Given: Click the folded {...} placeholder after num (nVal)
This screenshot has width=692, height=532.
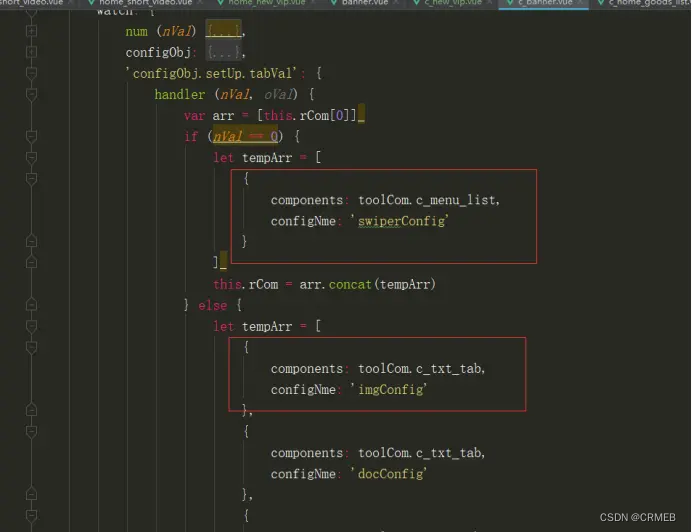Looking at the screenshot, I should pos(224,31).
